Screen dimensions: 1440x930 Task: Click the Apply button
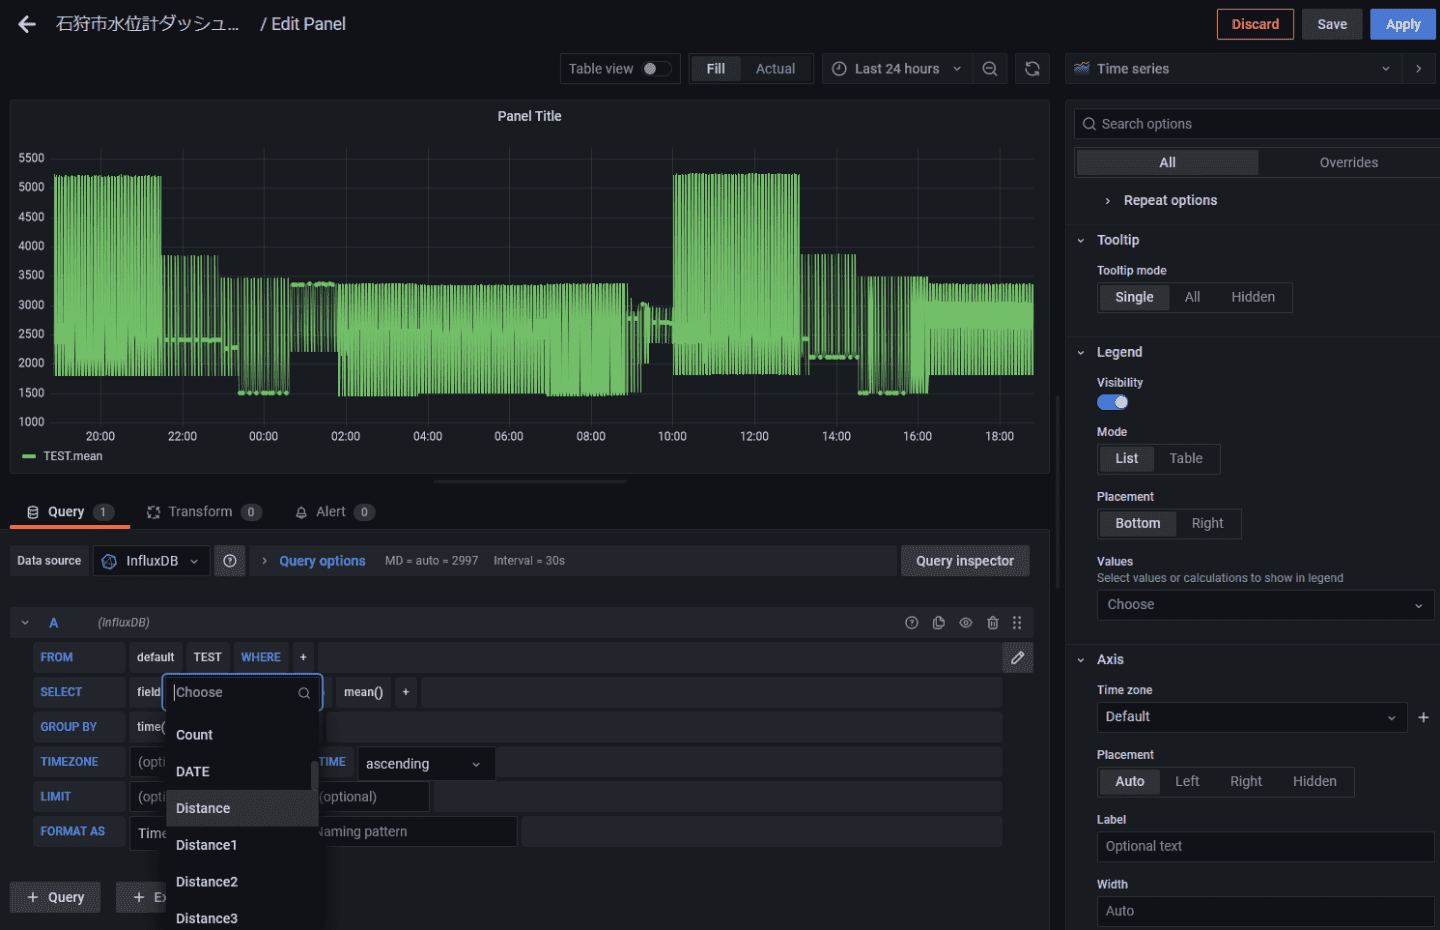pos(1402,24)
